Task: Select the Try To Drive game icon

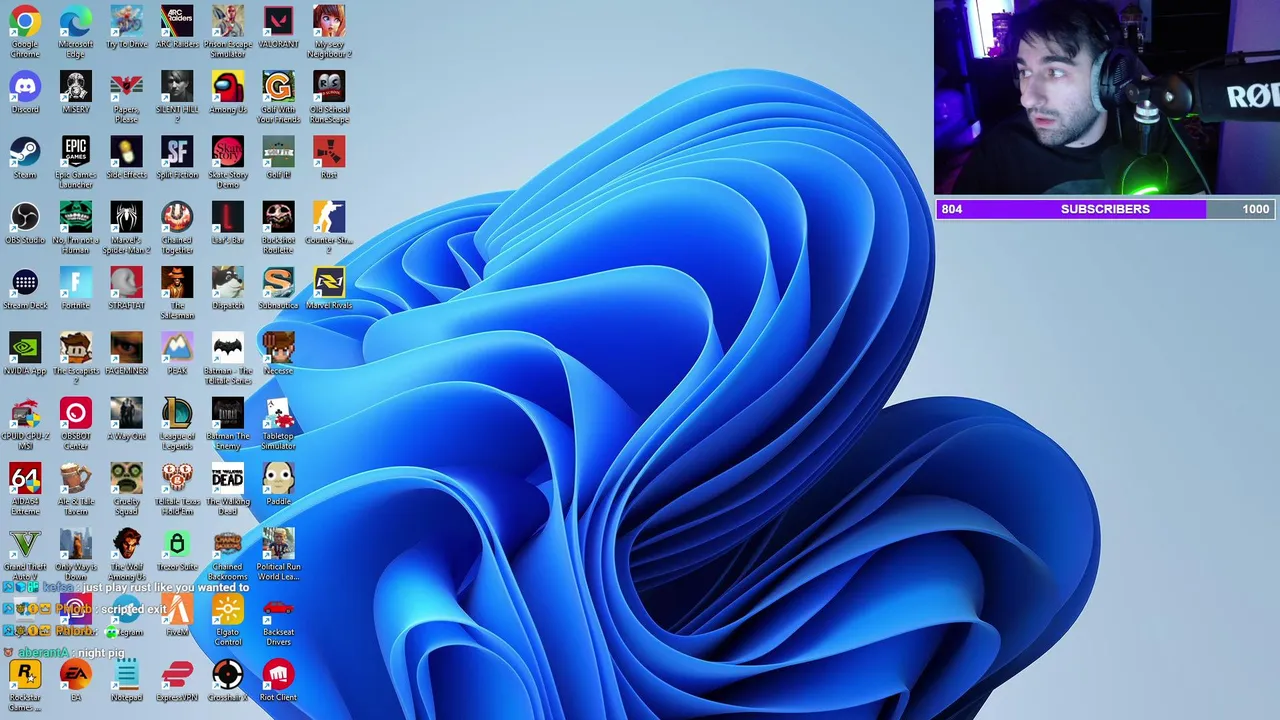Action: [x=126, y=21]
